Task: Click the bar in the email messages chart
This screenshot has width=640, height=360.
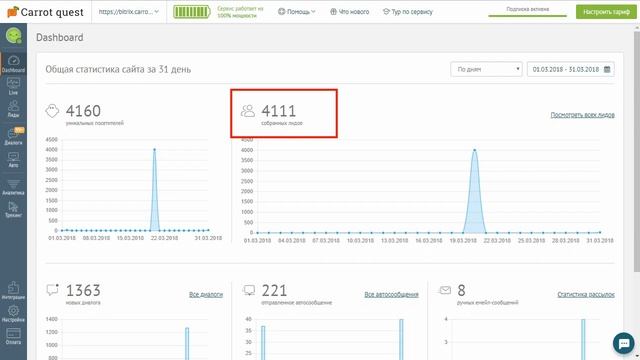Action: 583,339
